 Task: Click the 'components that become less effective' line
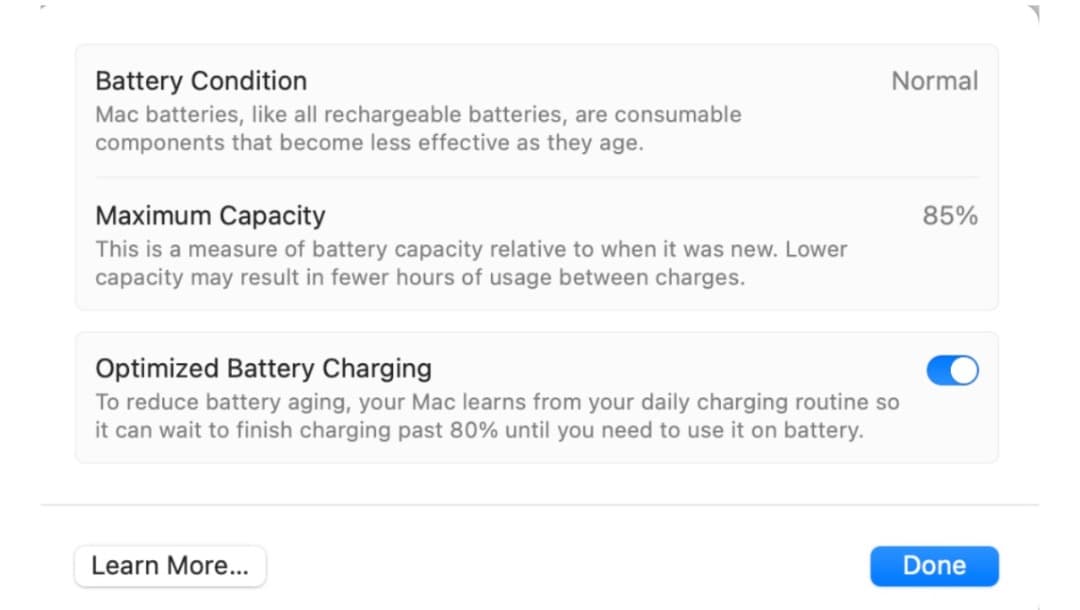click(369, 142)
